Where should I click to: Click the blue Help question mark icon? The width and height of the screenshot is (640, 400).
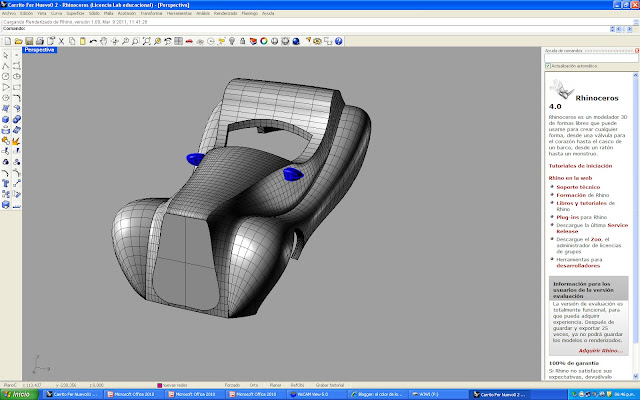pos(338,41)
